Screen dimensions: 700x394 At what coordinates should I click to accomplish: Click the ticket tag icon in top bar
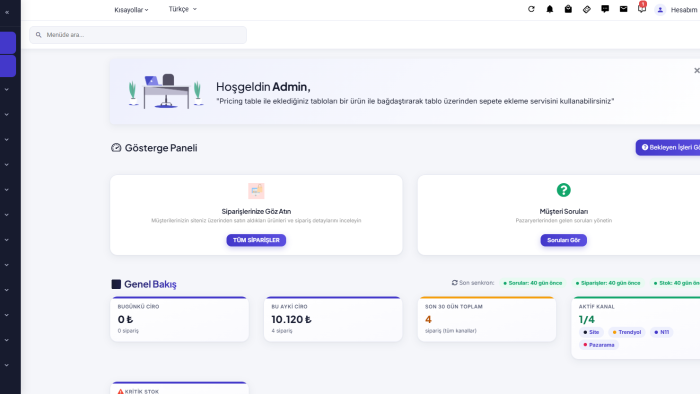(587, 9)
